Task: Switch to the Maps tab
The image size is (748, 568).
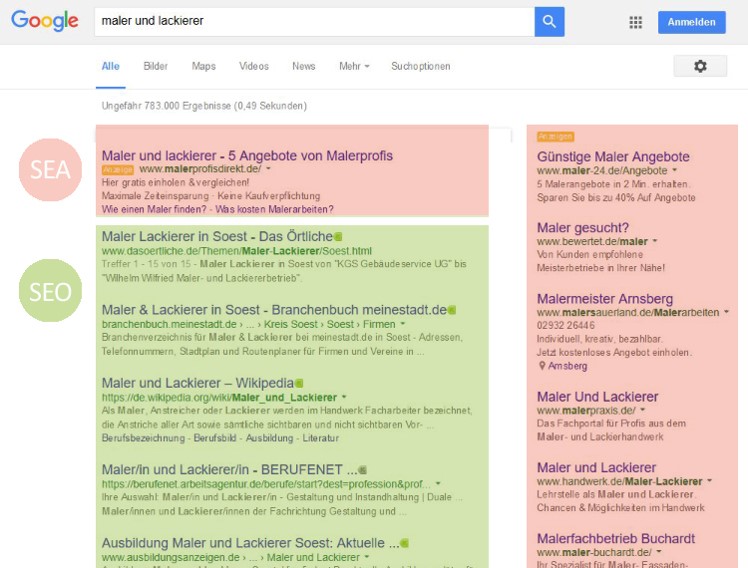Action: (204, 66)
